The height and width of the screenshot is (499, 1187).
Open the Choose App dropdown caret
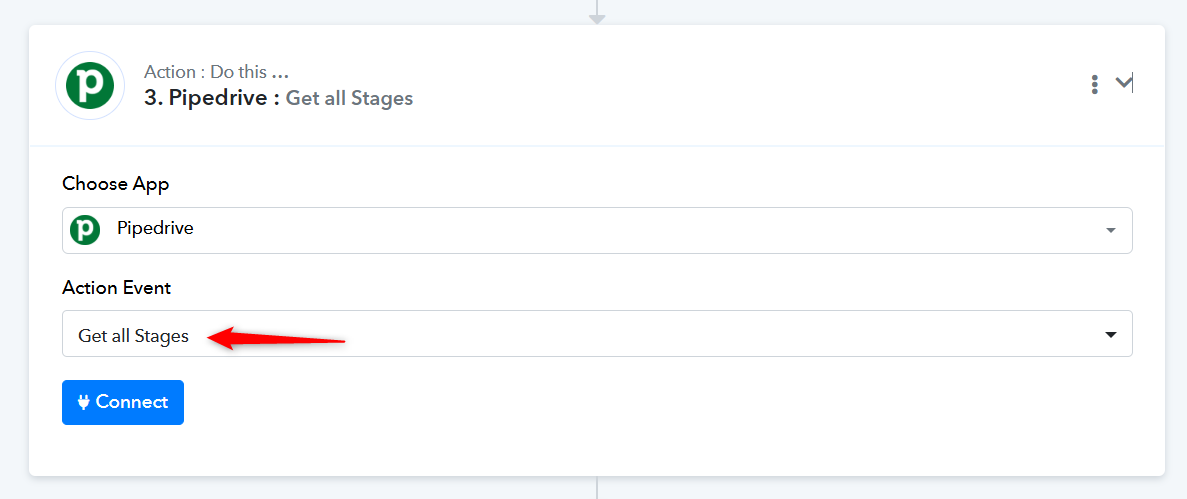click(x=1111, y=230)
